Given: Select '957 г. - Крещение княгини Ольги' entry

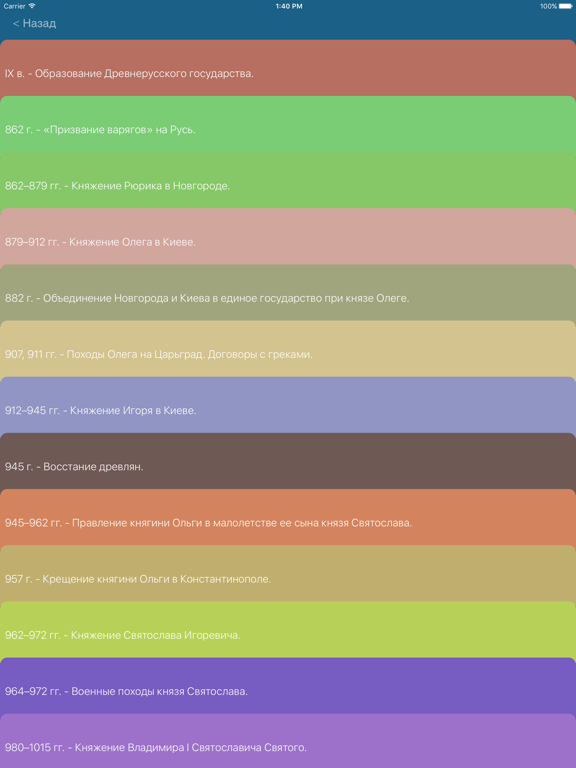Looking at the screenshot, I should pos(288,574).
